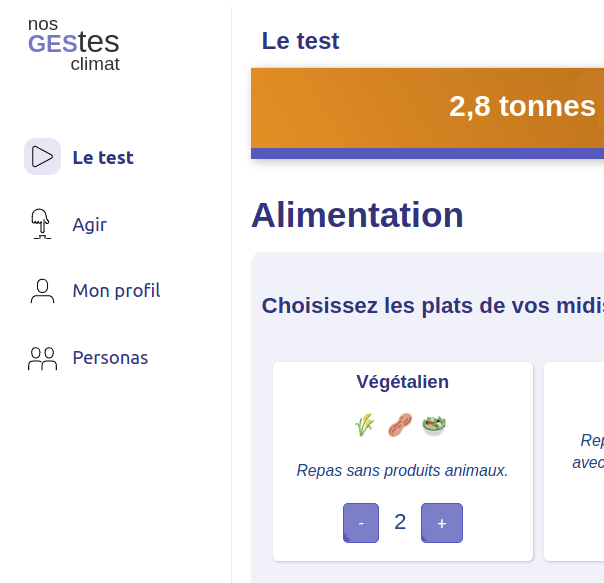Select the Végétalien card title
Viewport: 604px width, 583px height.
click(402, 382)
